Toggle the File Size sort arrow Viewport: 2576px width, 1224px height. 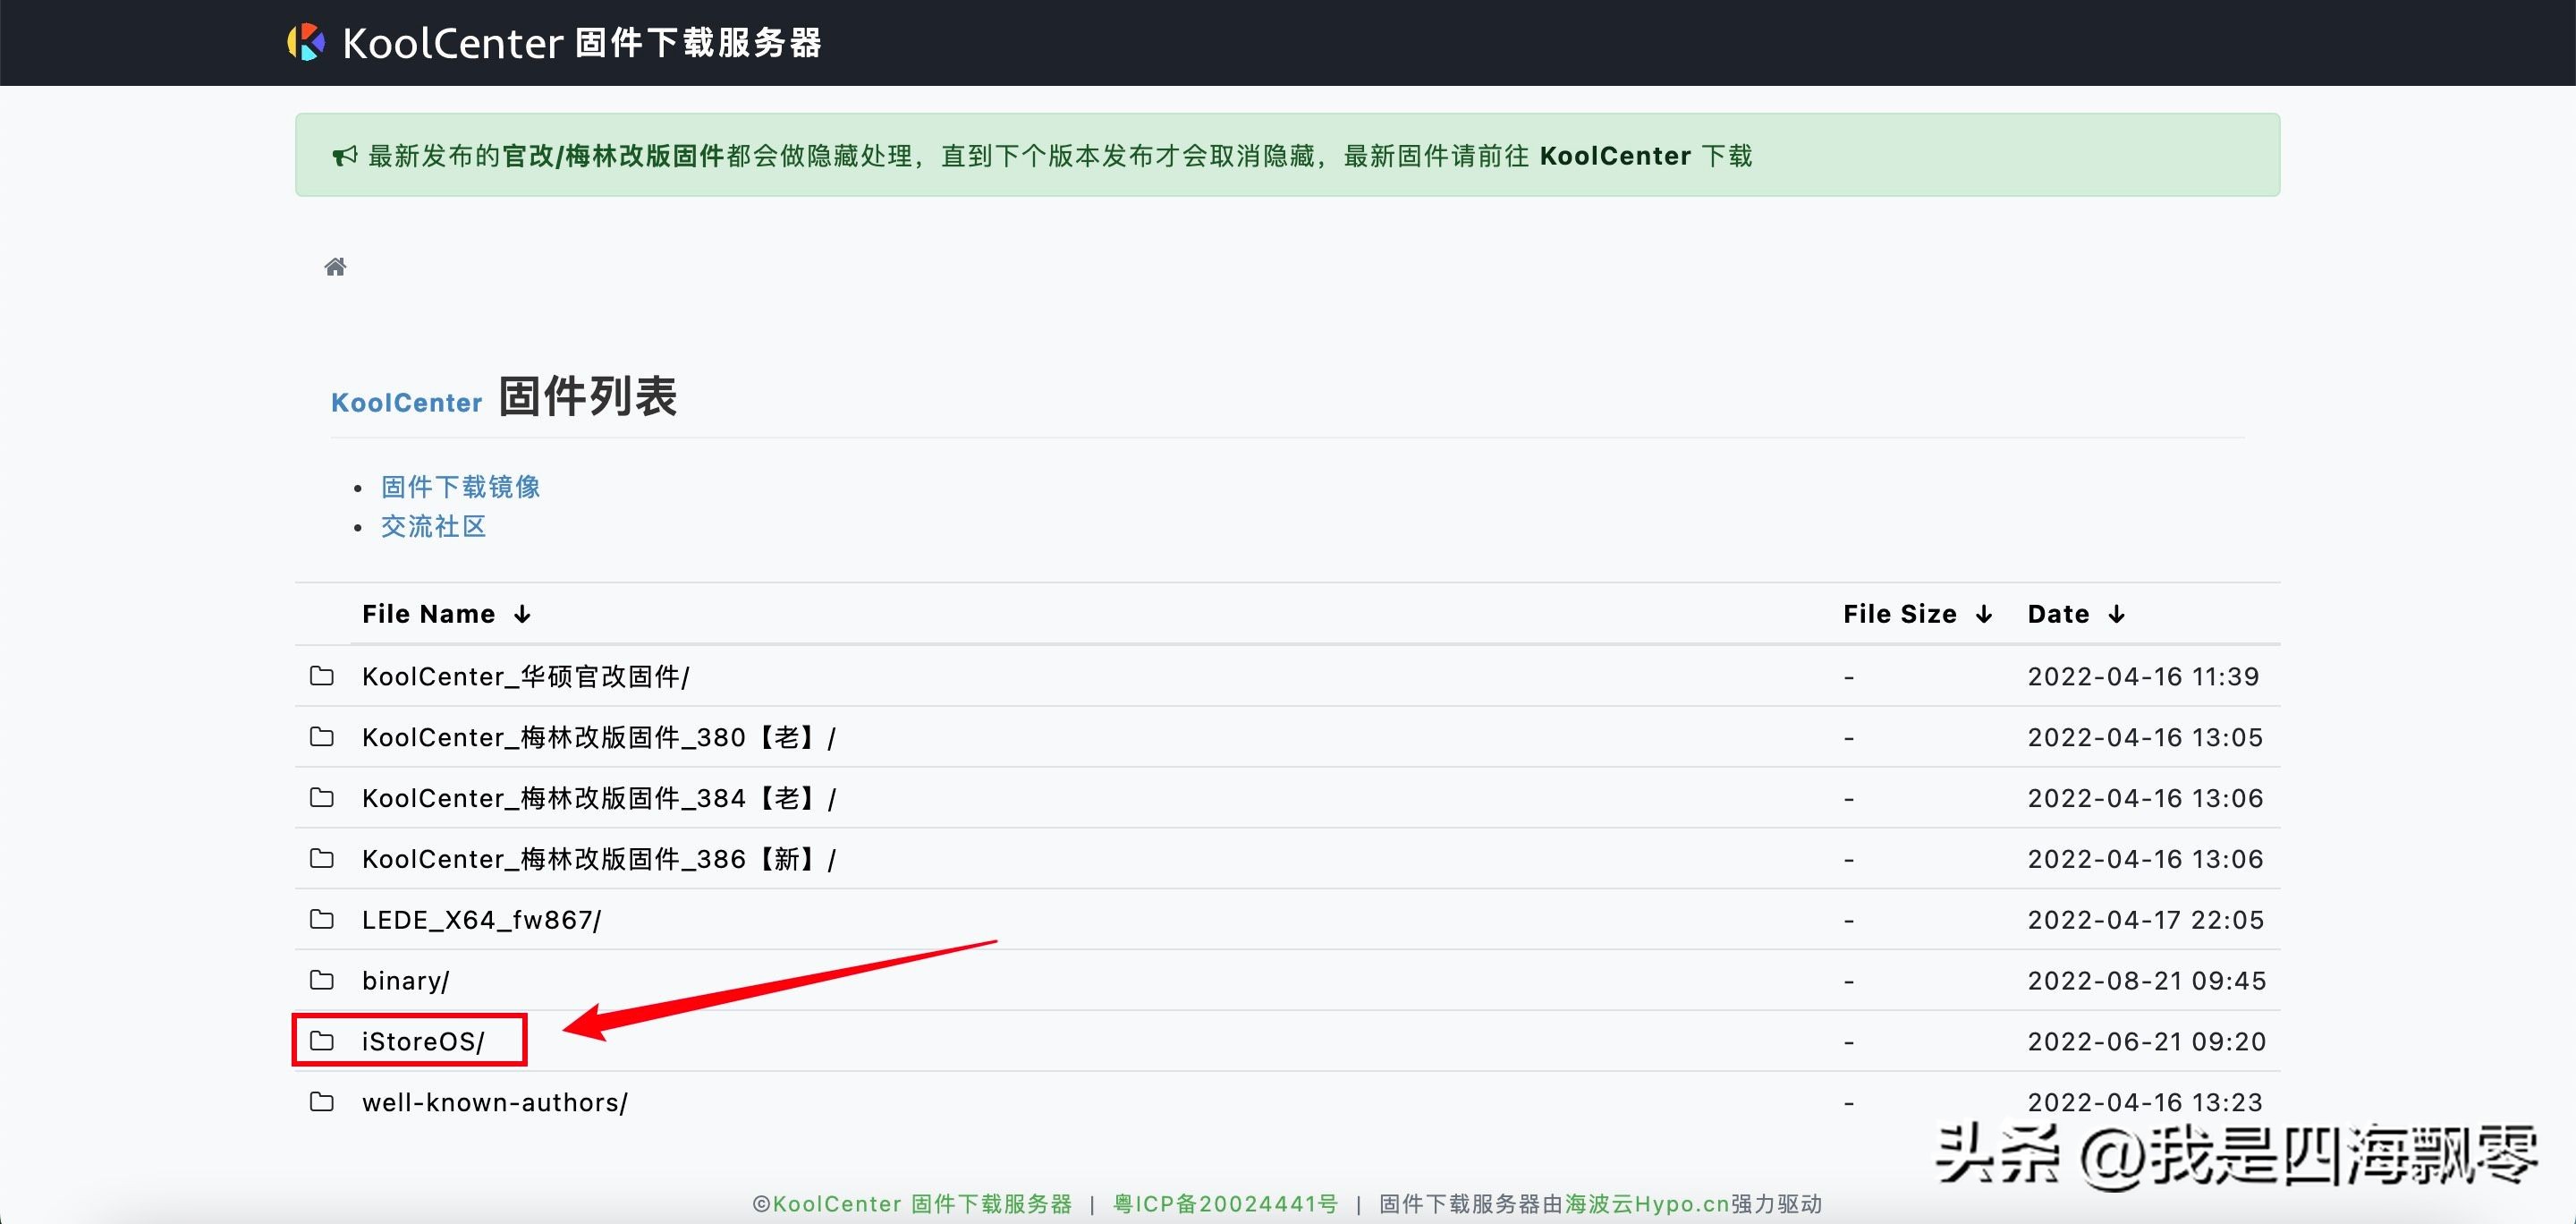[1985, 613]
